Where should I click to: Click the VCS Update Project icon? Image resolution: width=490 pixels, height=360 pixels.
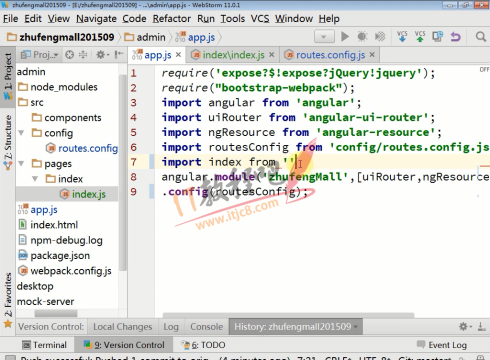tap(402, 36)
